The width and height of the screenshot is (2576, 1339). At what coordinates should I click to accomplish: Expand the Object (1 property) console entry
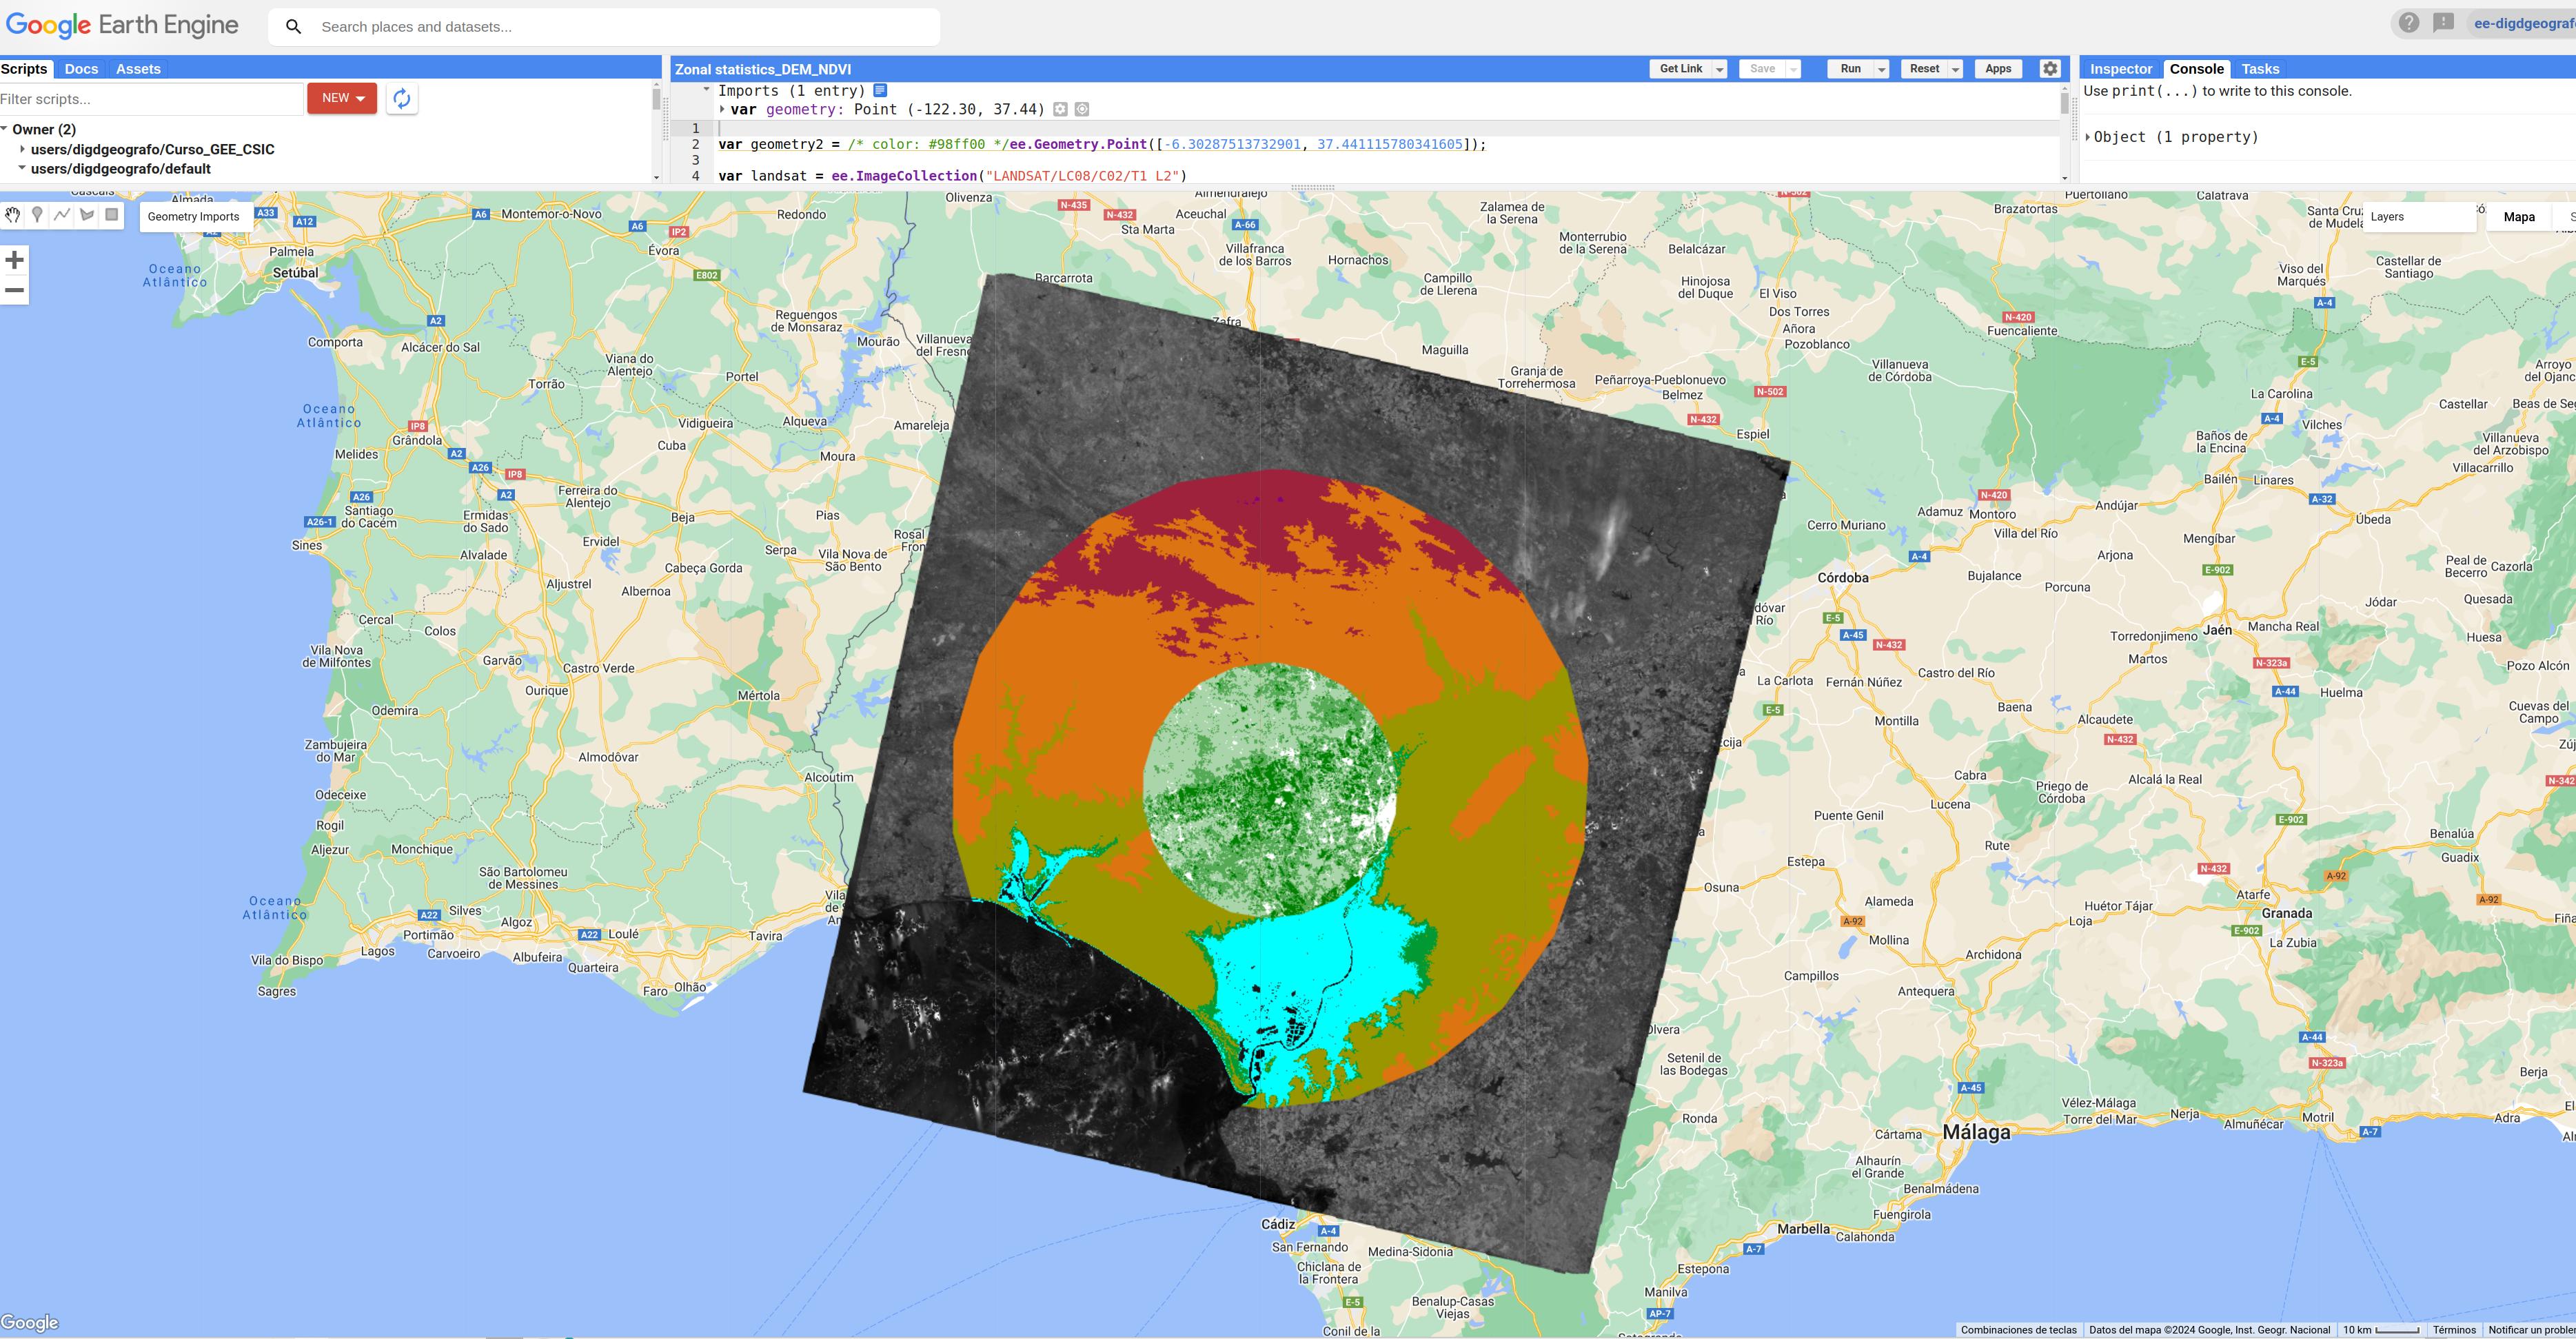(x=2088, y=137)
